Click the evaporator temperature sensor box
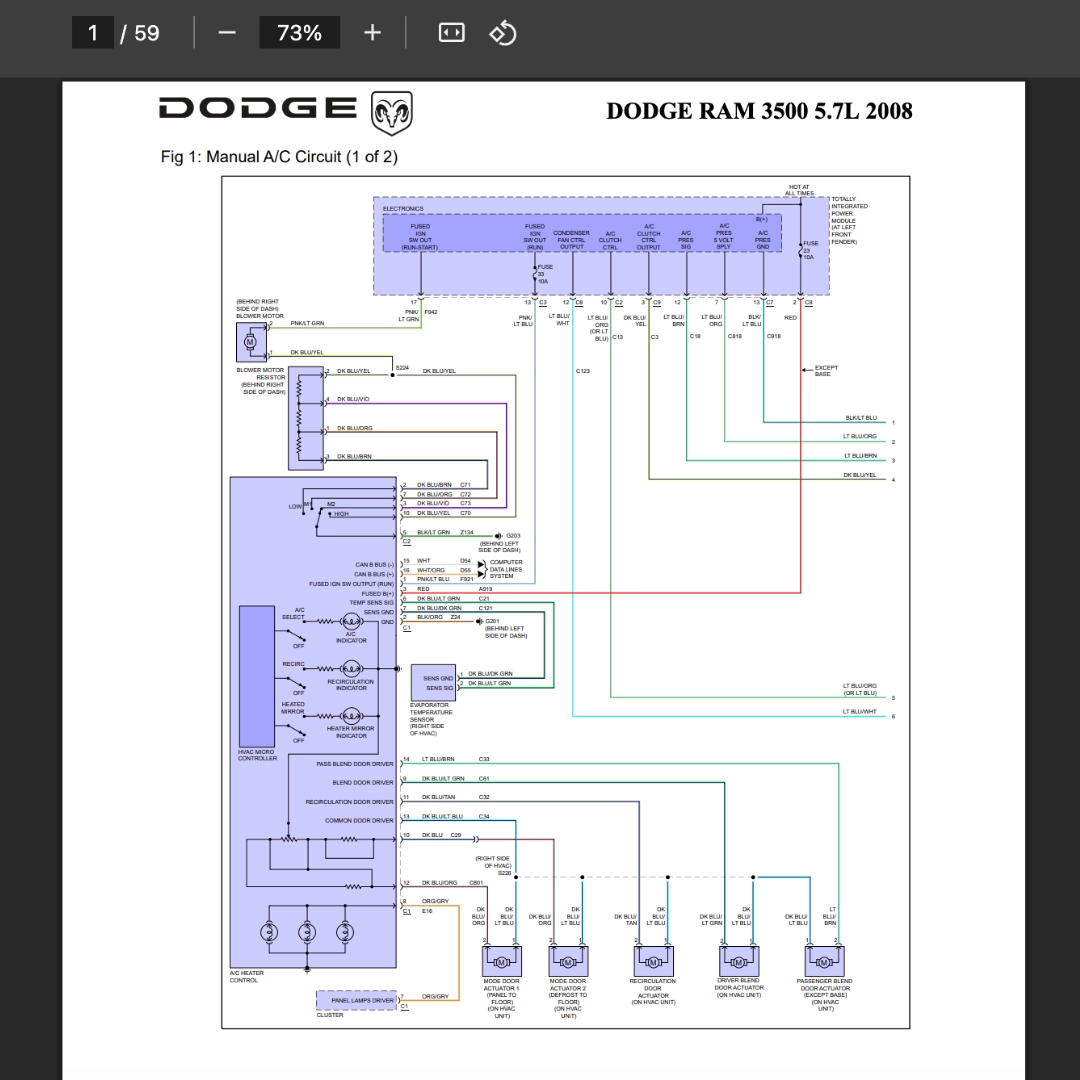Image resolution: width=1080 pixels, height=1080 pixels. point(433,683)
